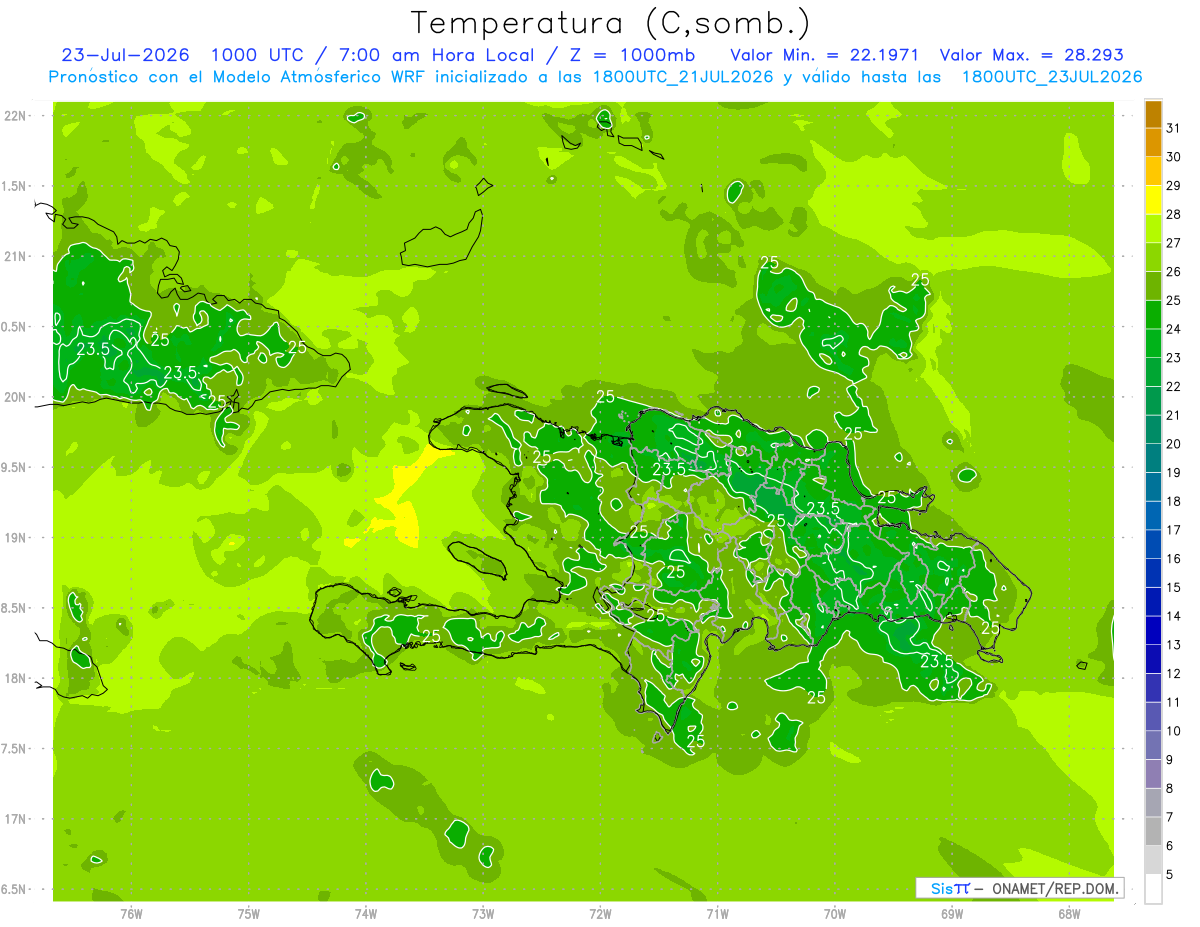Click the legend value 5

coord(1170,874)
